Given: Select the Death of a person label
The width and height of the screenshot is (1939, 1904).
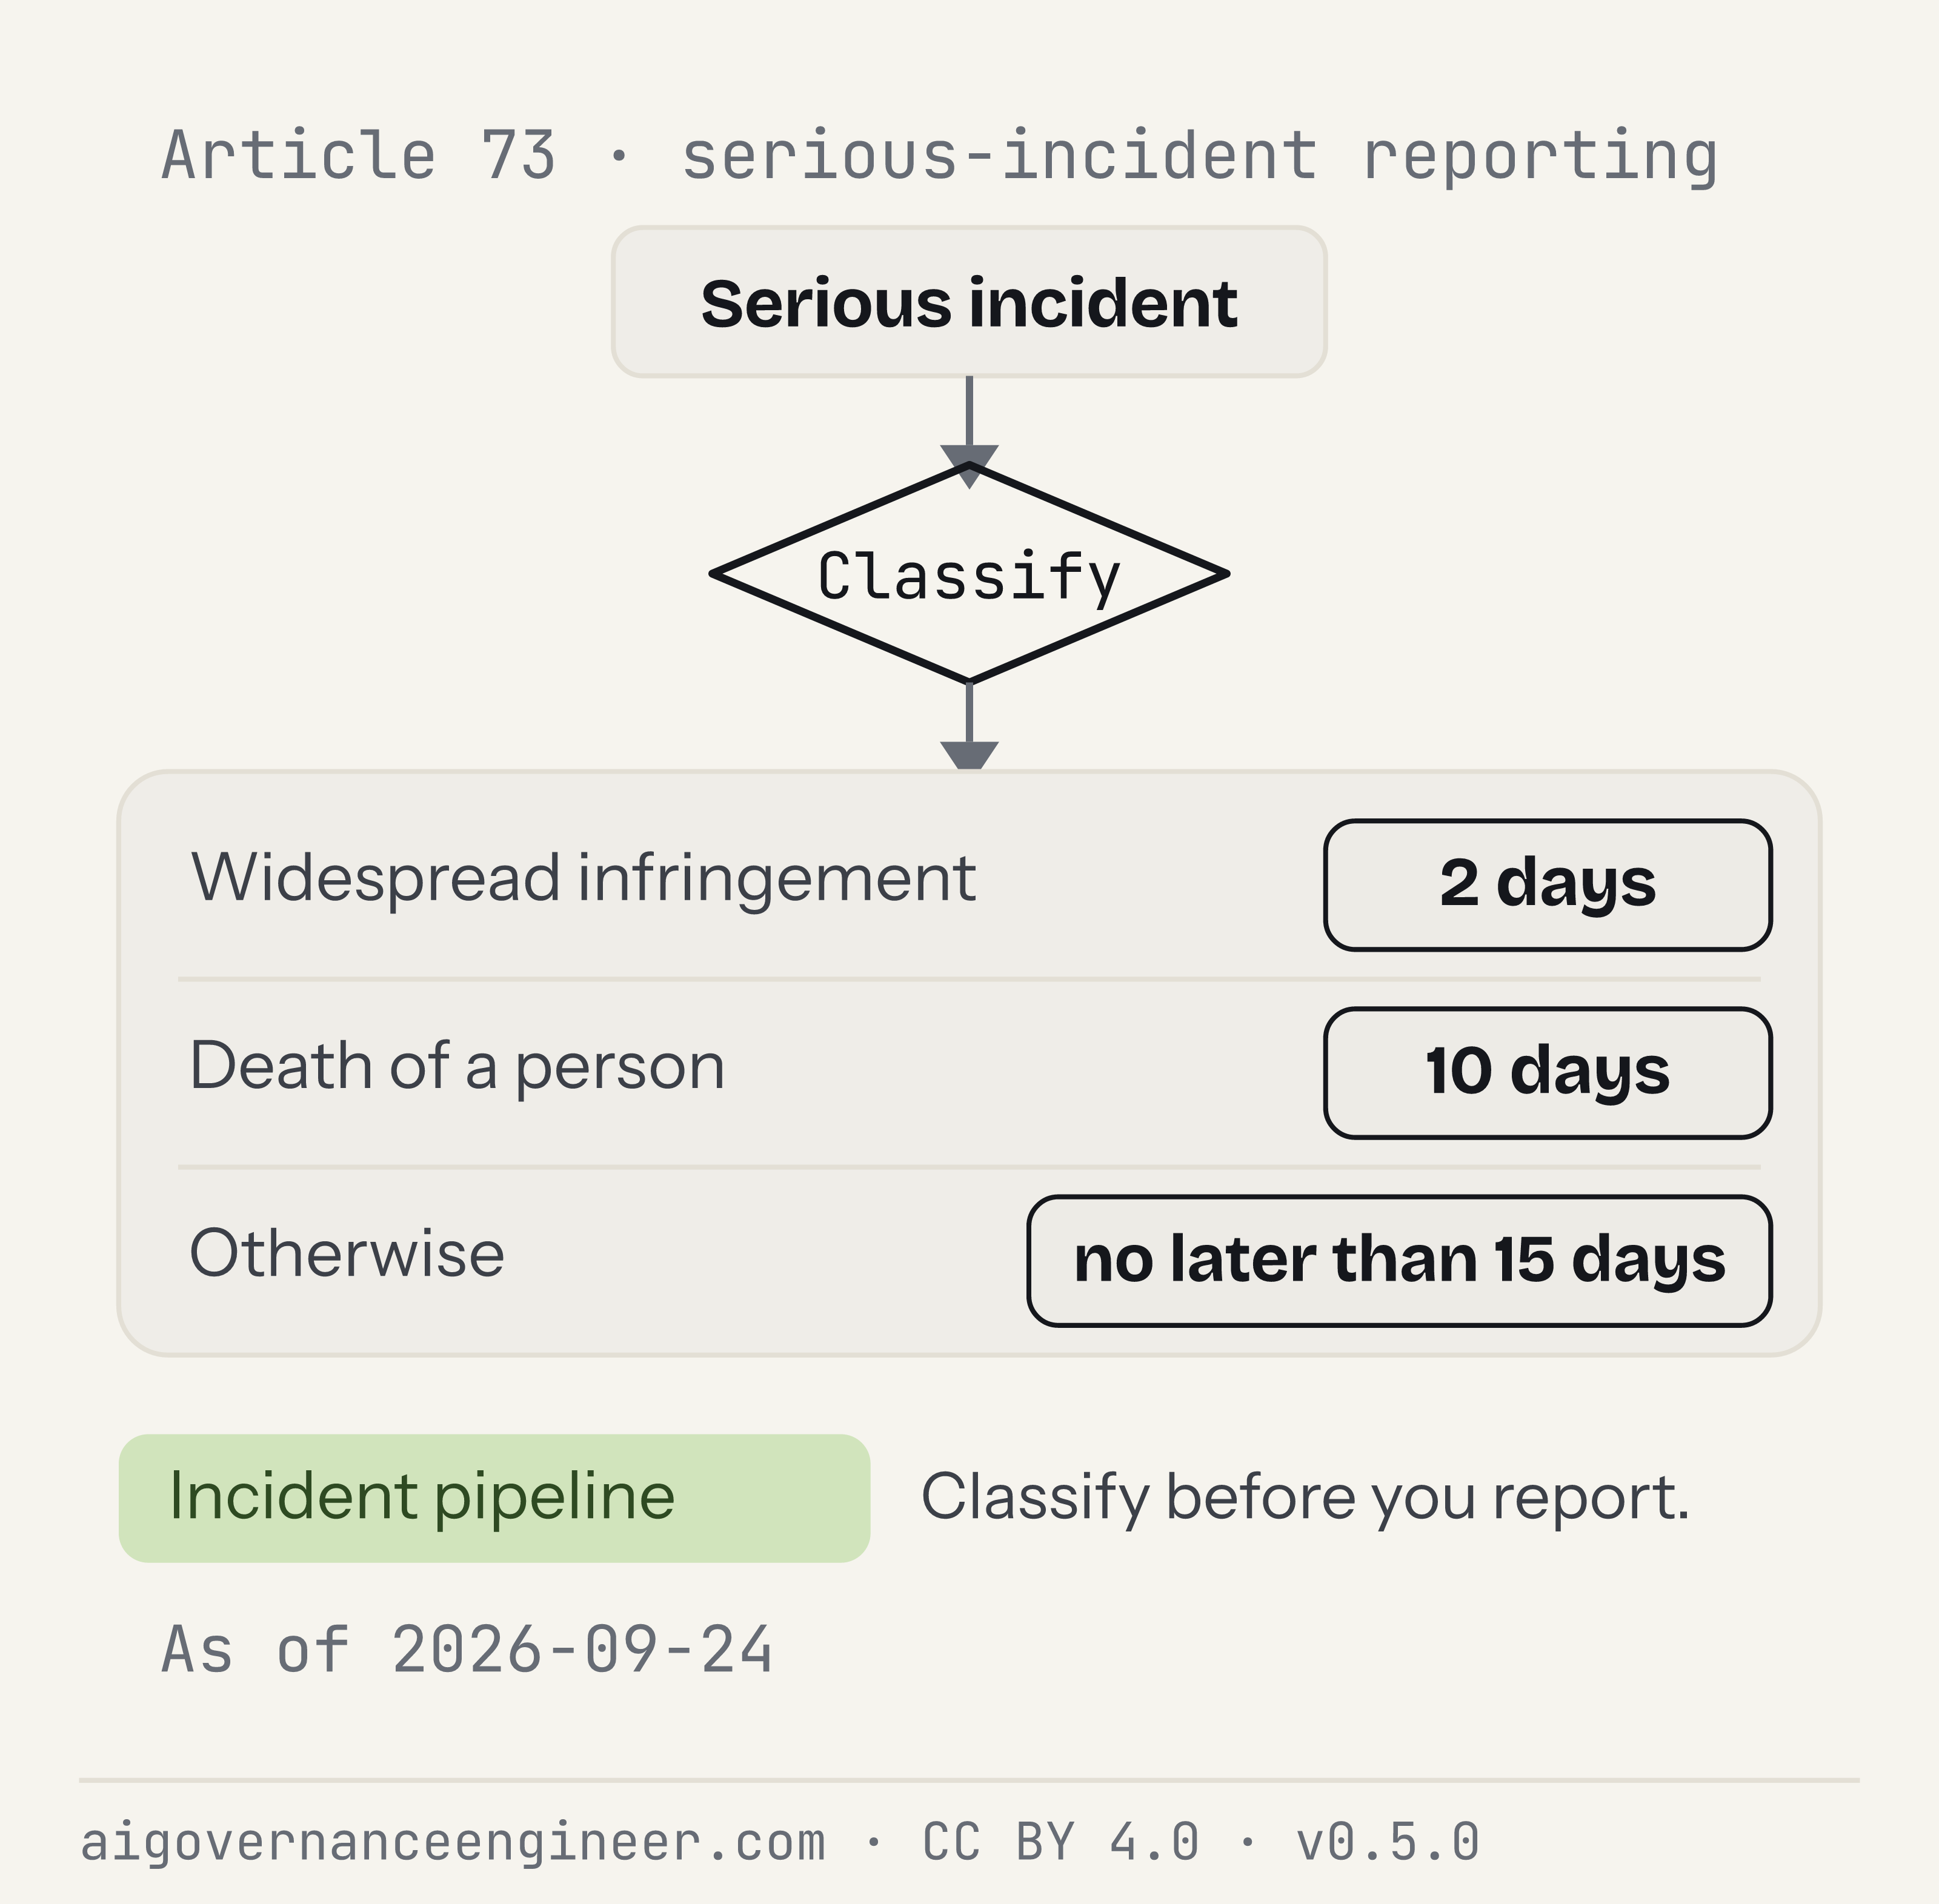Looking at the screenshot, I should coord(457,1067).
